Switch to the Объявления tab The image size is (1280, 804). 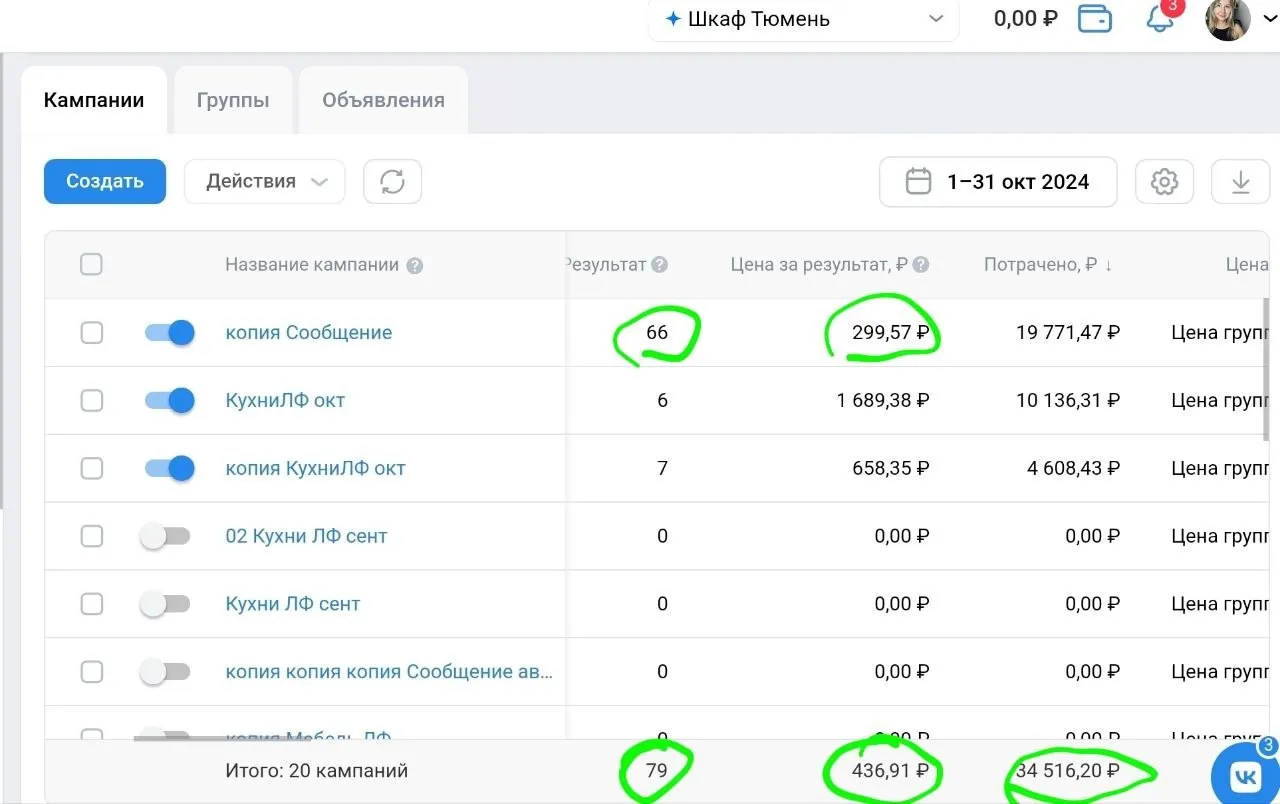click(x=383, y=100)
